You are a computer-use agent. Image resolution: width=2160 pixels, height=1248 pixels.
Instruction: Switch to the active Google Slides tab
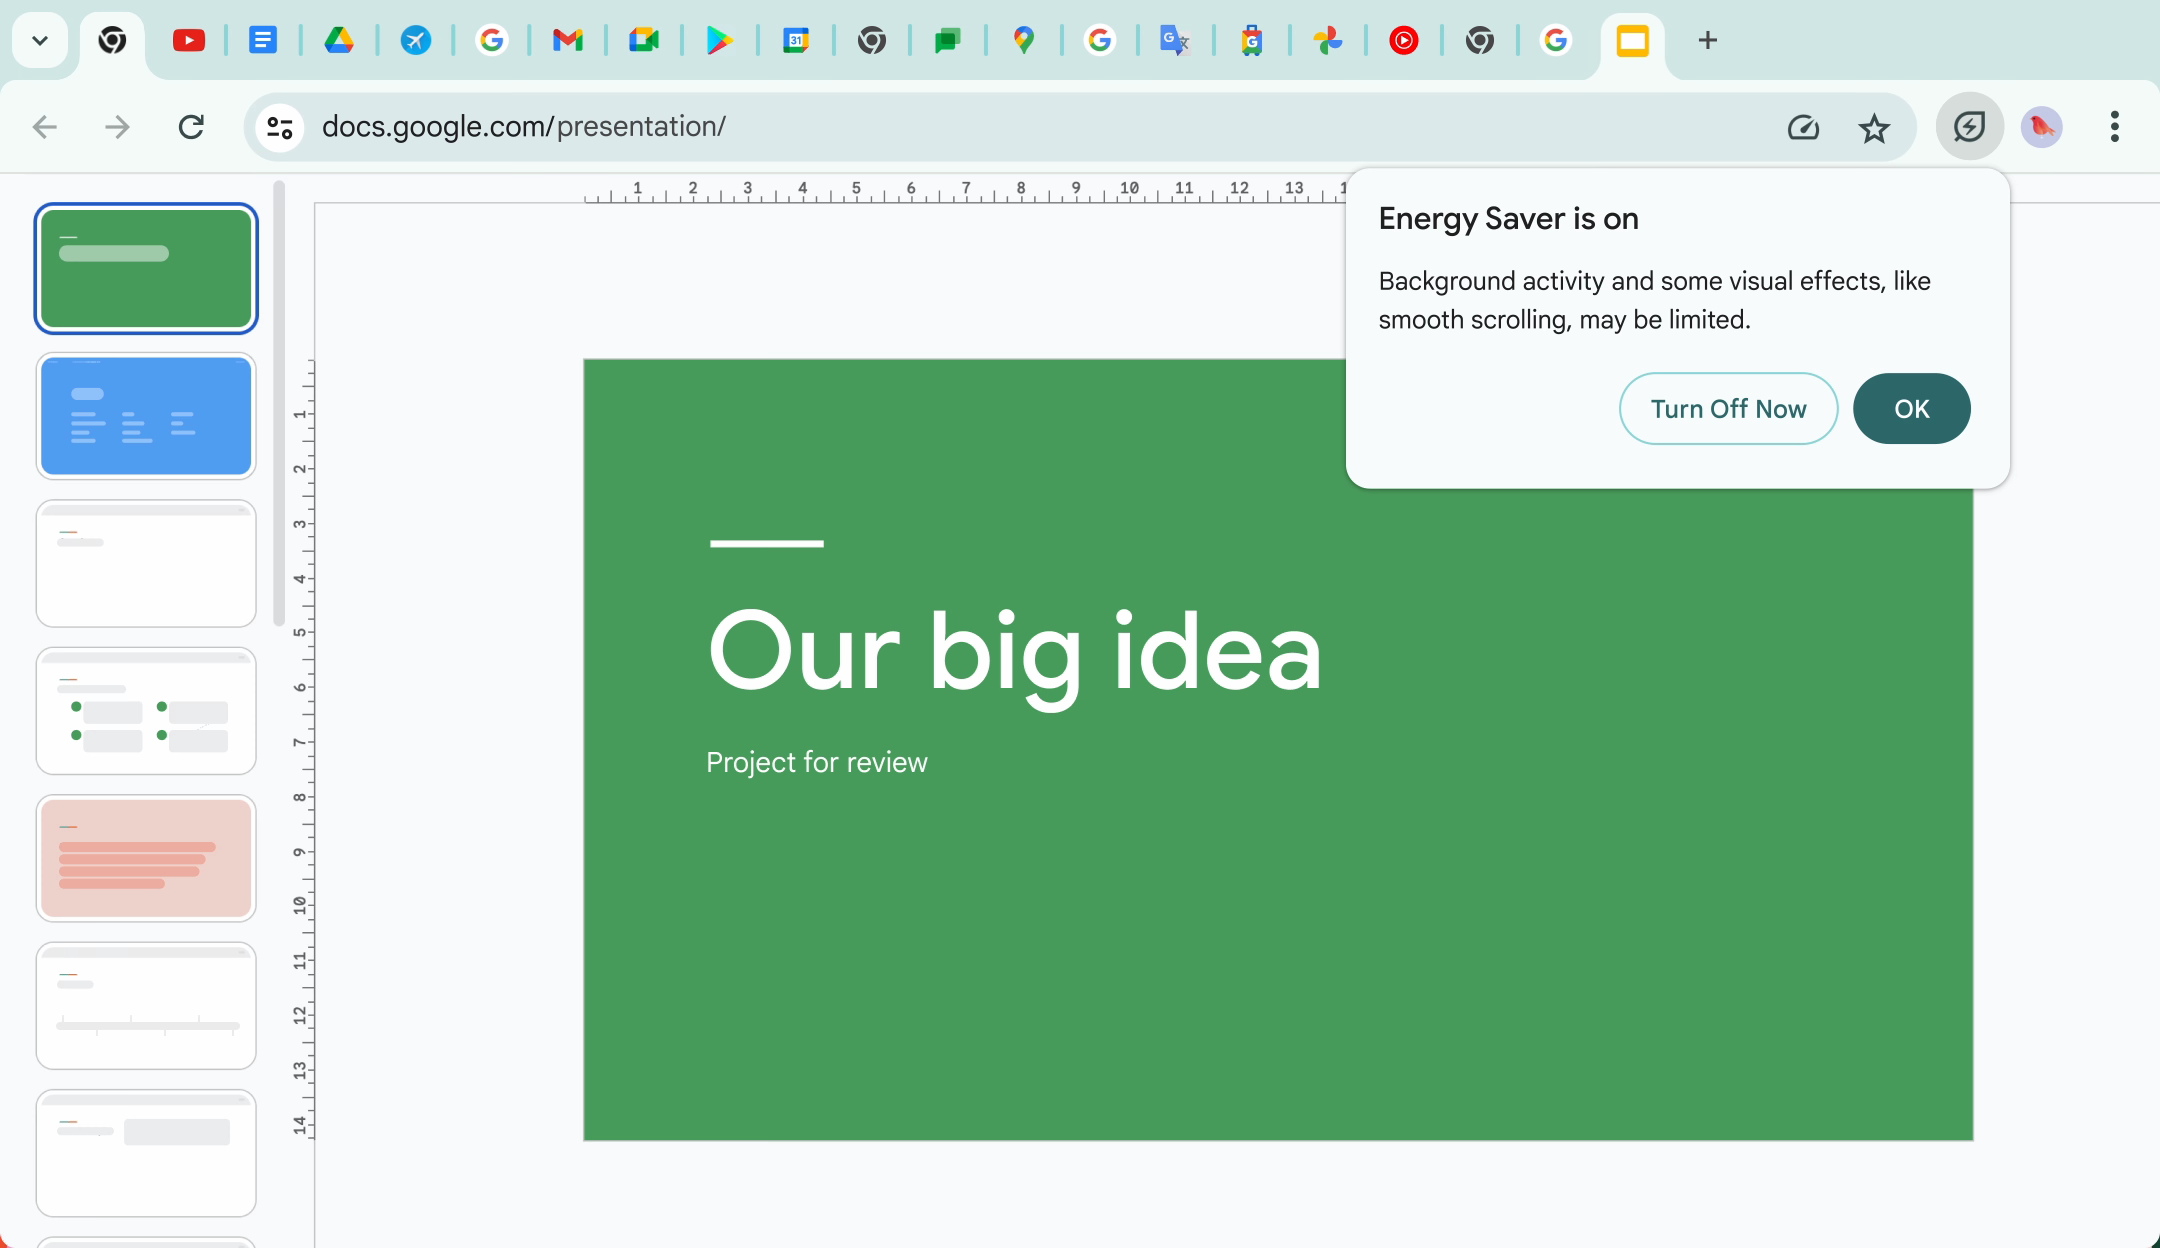(x=1631, y=40)
